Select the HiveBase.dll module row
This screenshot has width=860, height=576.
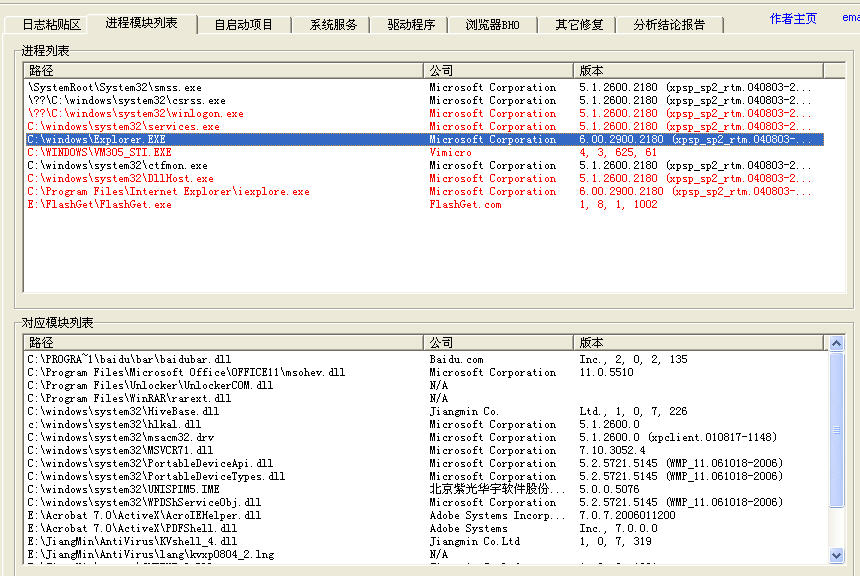coord(425,411)
